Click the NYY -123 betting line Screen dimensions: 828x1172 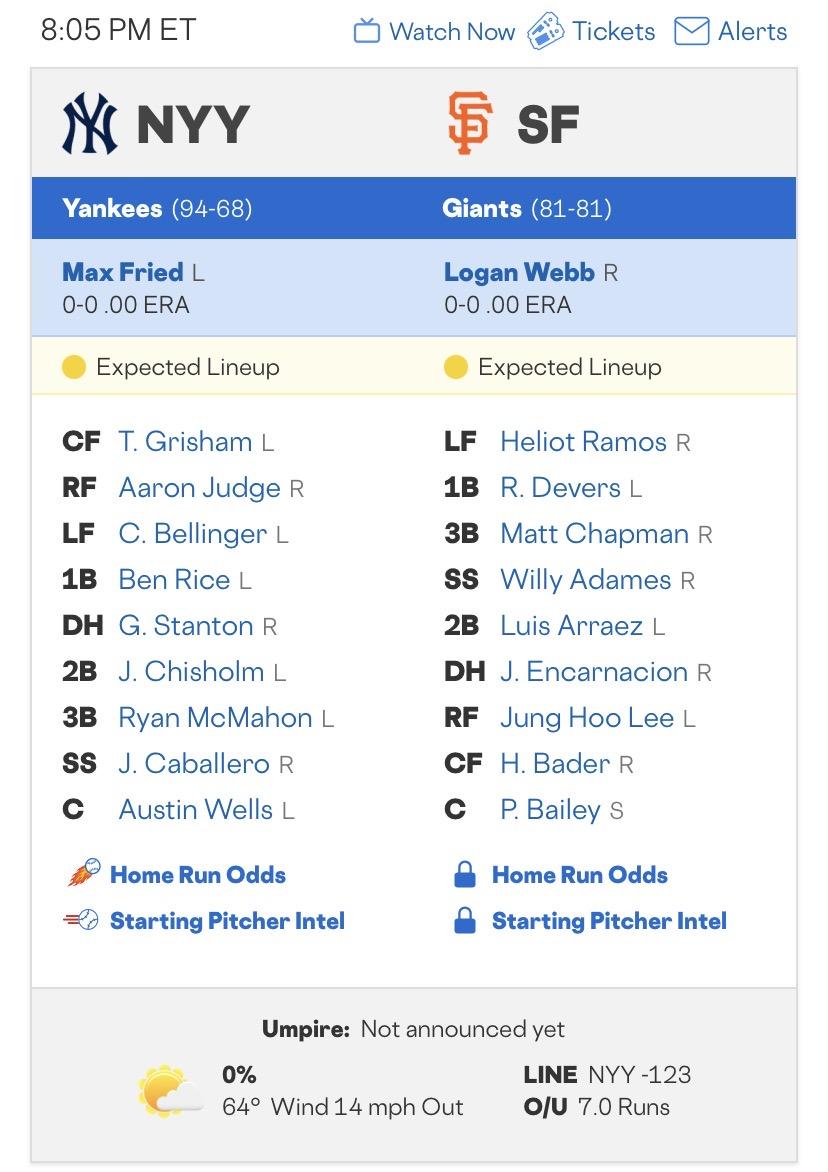[639, 1075]
